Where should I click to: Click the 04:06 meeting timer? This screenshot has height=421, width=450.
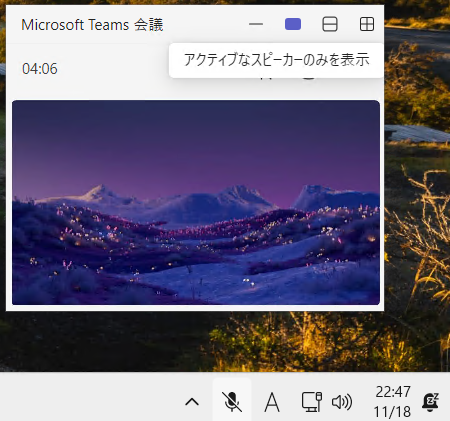pos(40,69)
